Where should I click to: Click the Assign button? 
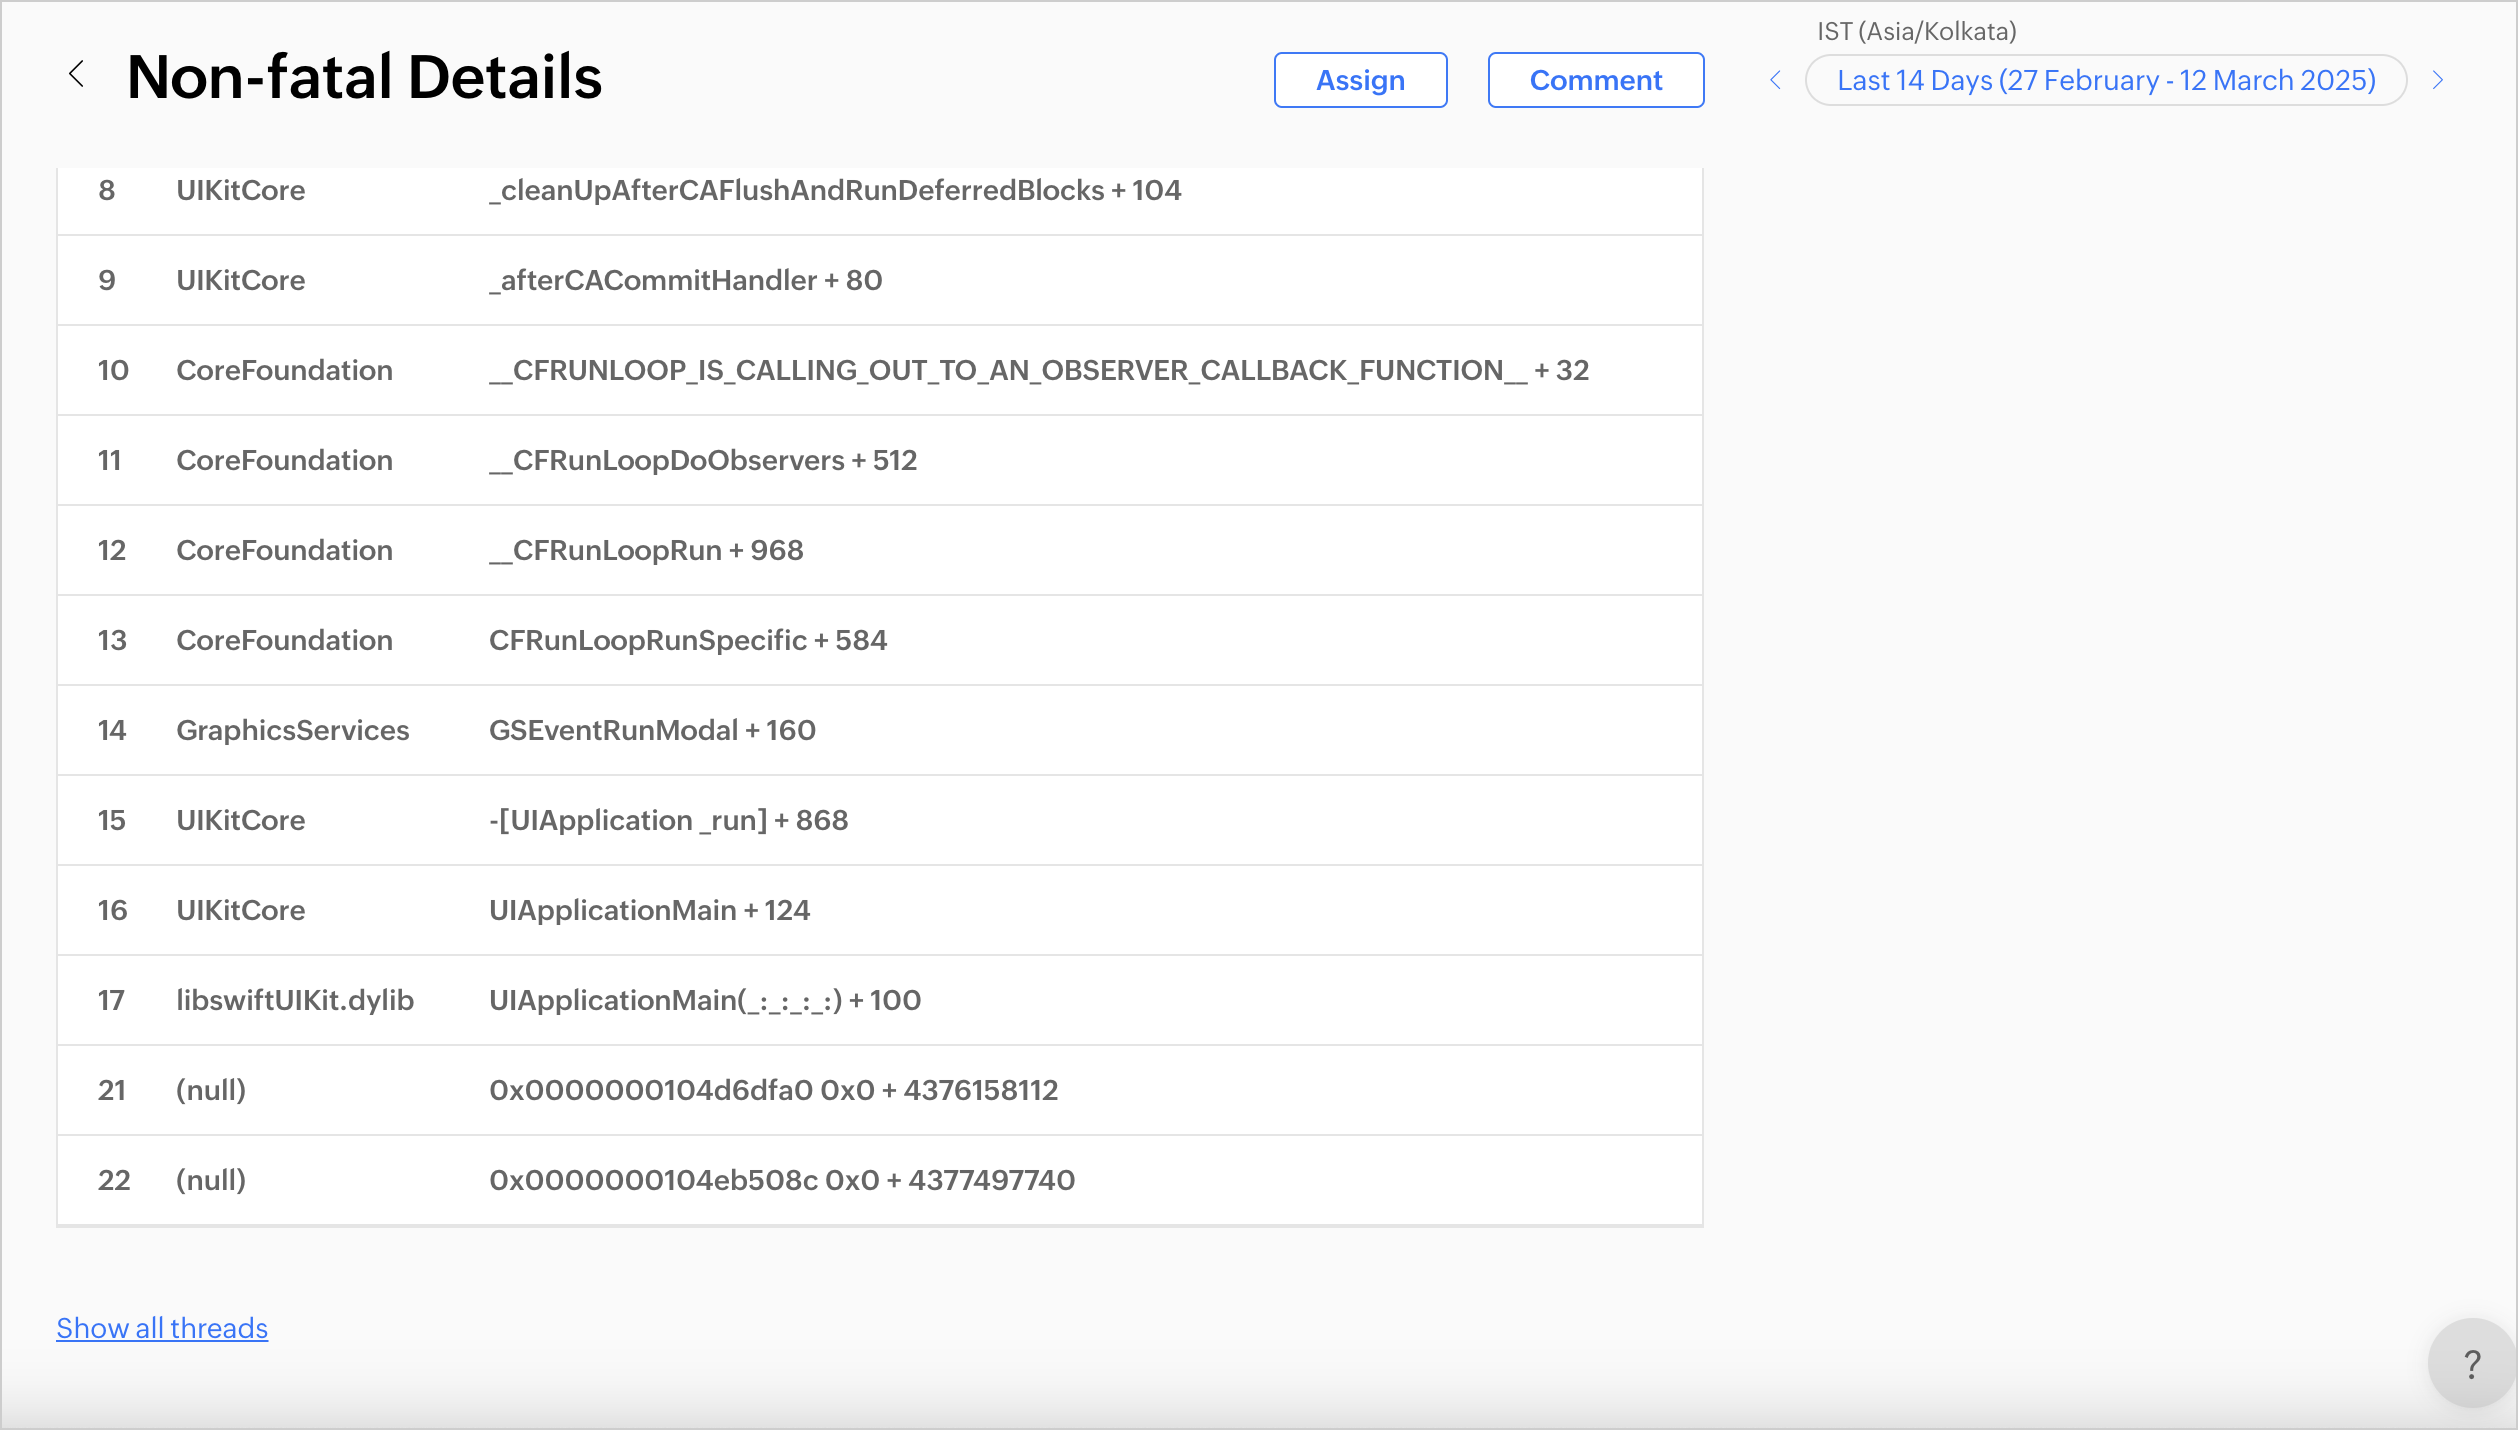coord(1359,80)
